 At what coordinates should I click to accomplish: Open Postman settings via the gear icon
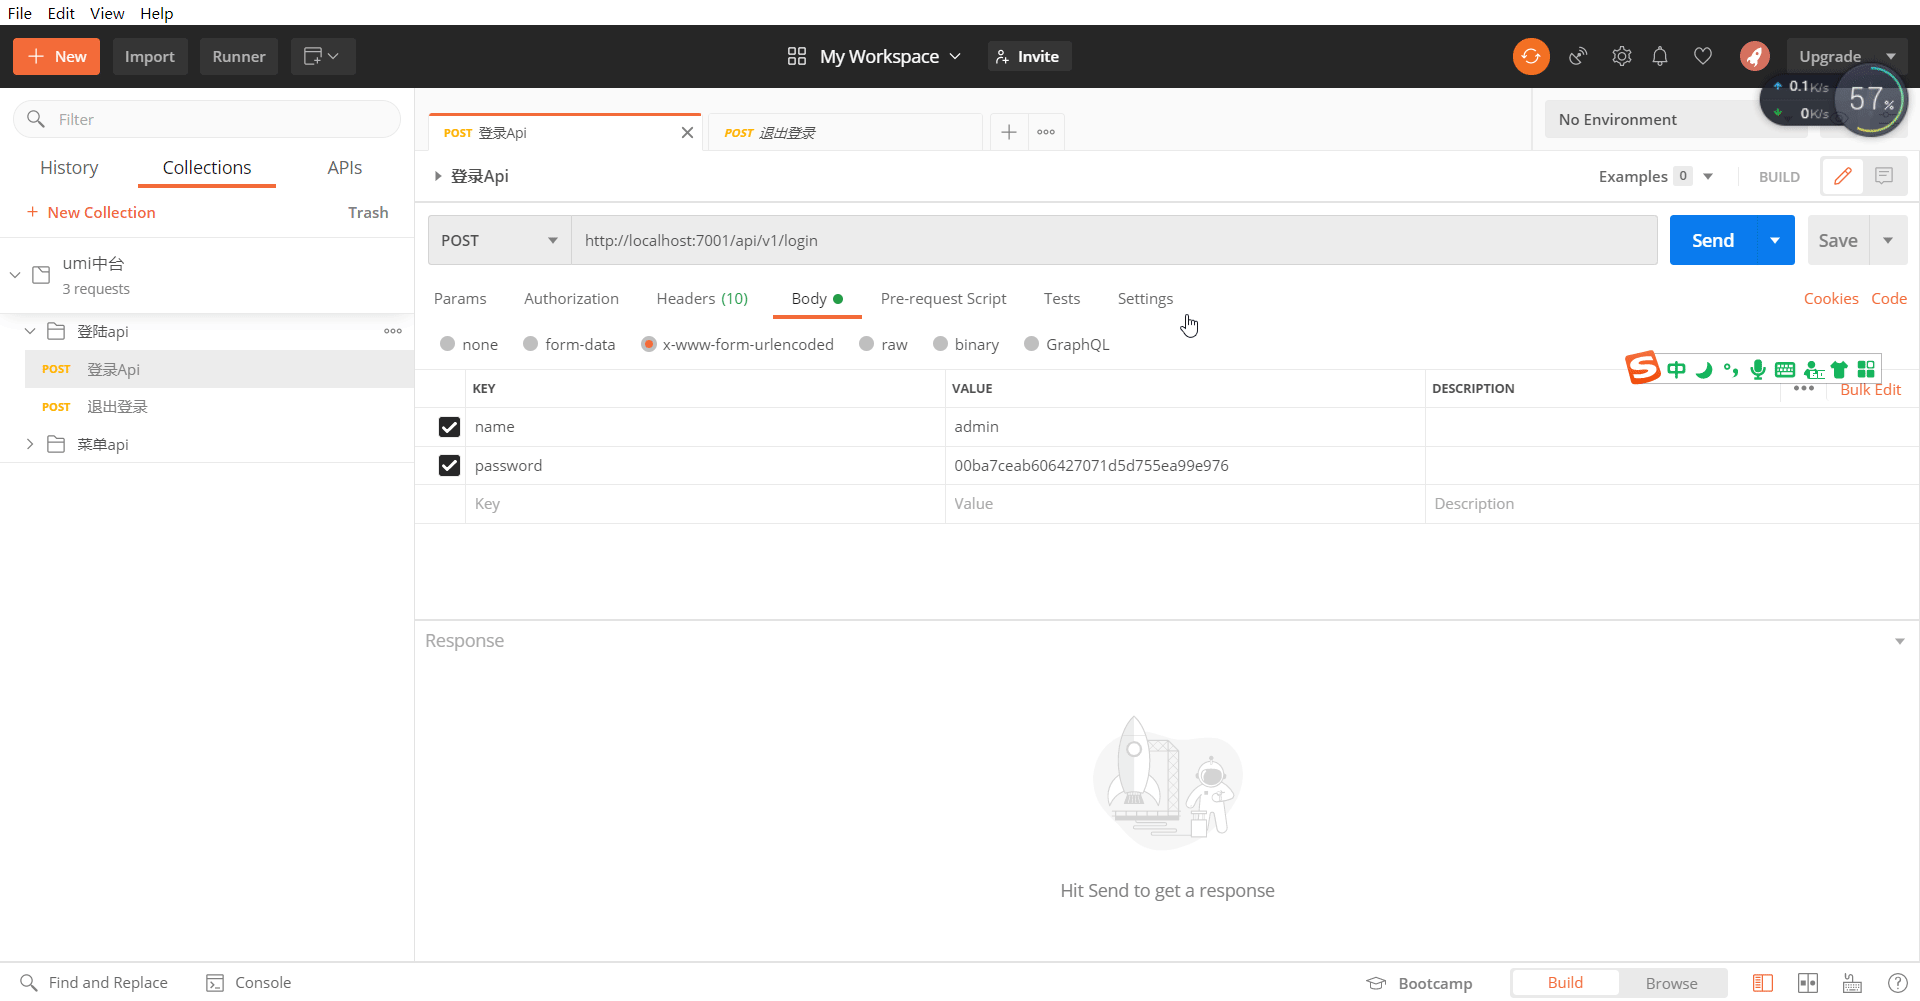click(1622, 56)
